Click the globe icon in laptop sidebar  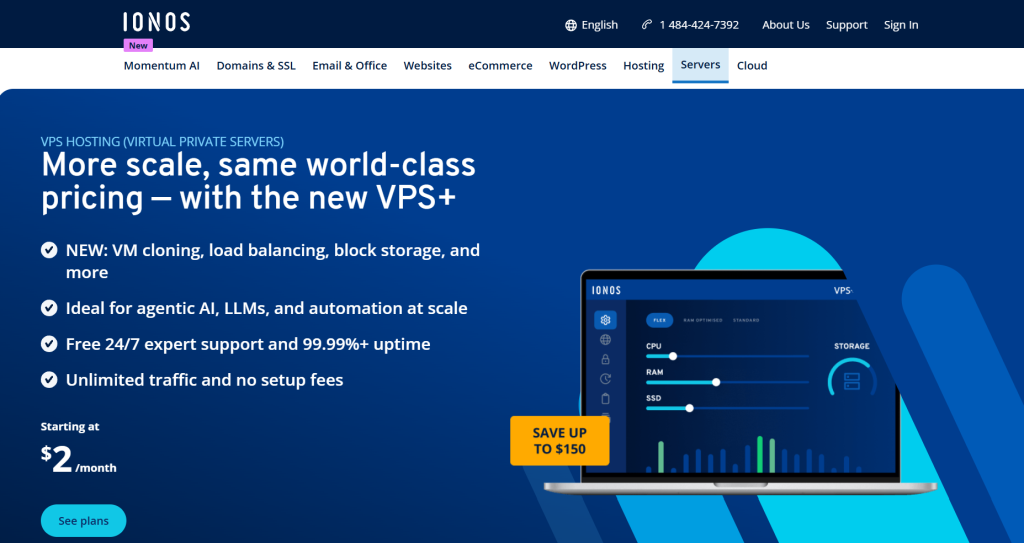pyautogui.click(x=605, y=340)
